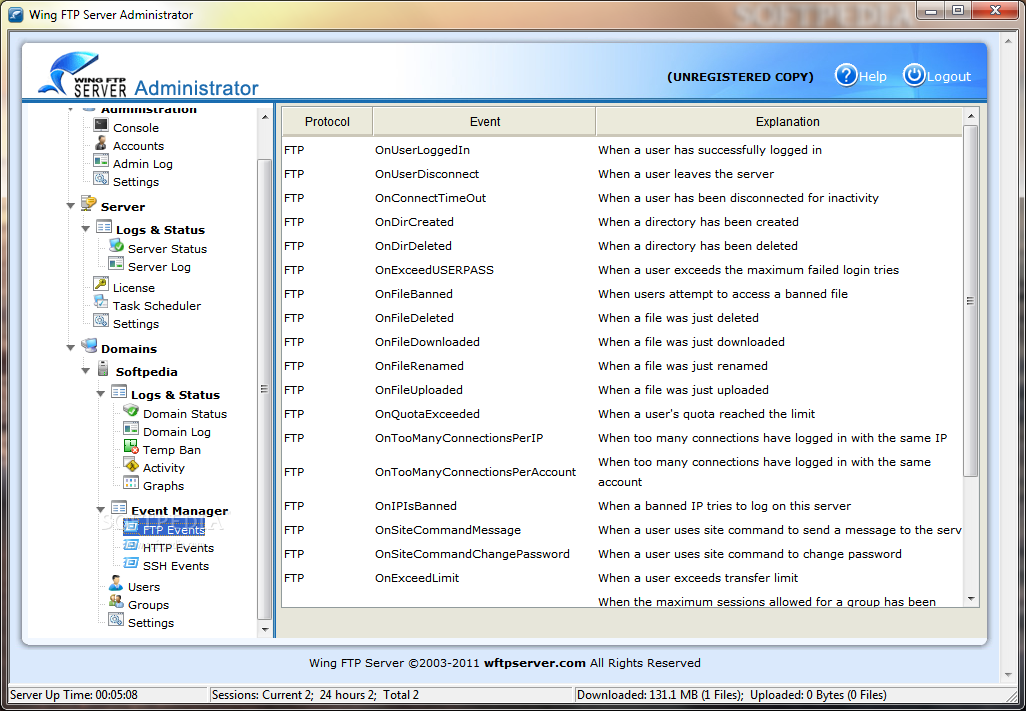Click the Accounts person icon
Viewport: 1026px width, 711px height.
coord(101,143)
